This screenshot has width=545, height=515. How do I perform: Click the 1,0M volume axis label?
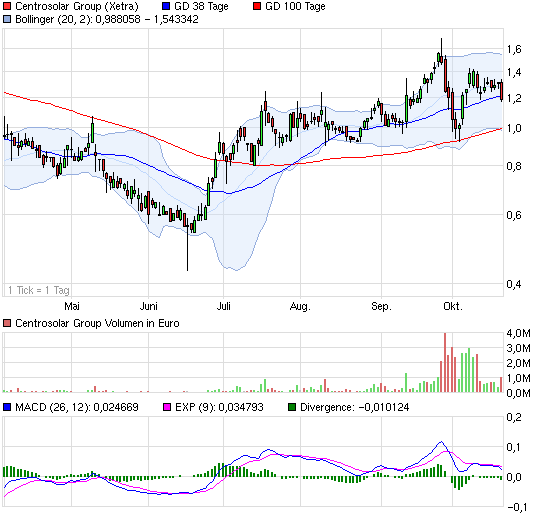pos(519,378)
